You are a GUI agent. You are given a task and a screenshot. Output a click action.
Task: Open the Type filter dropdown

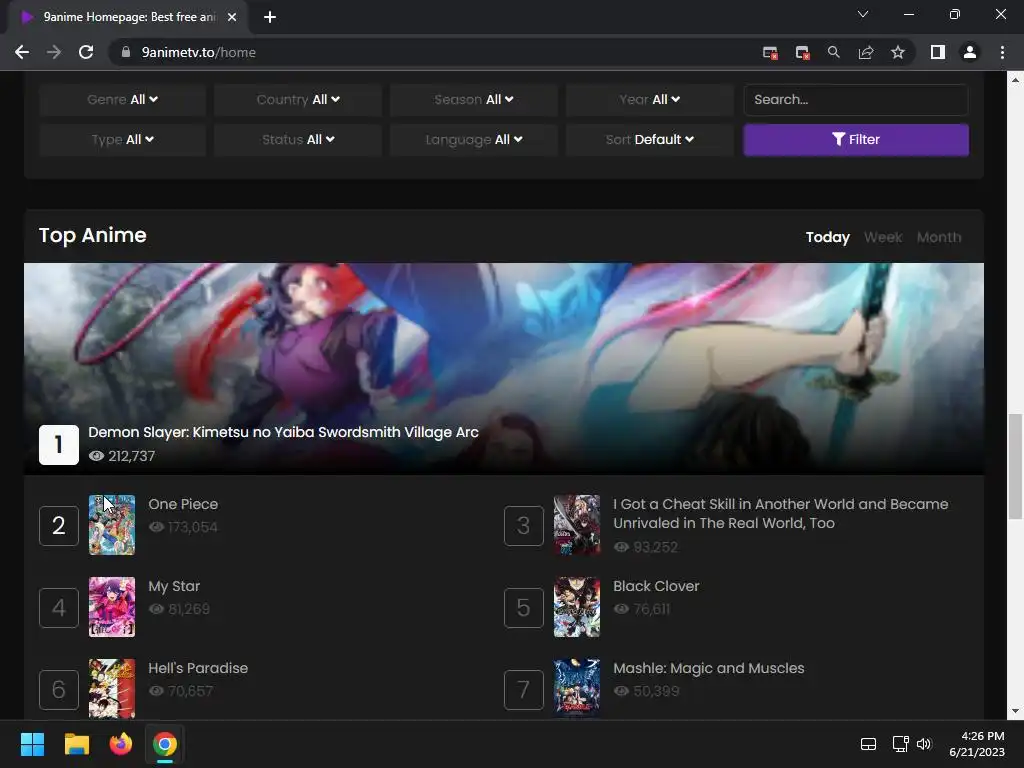coord(122,139)
